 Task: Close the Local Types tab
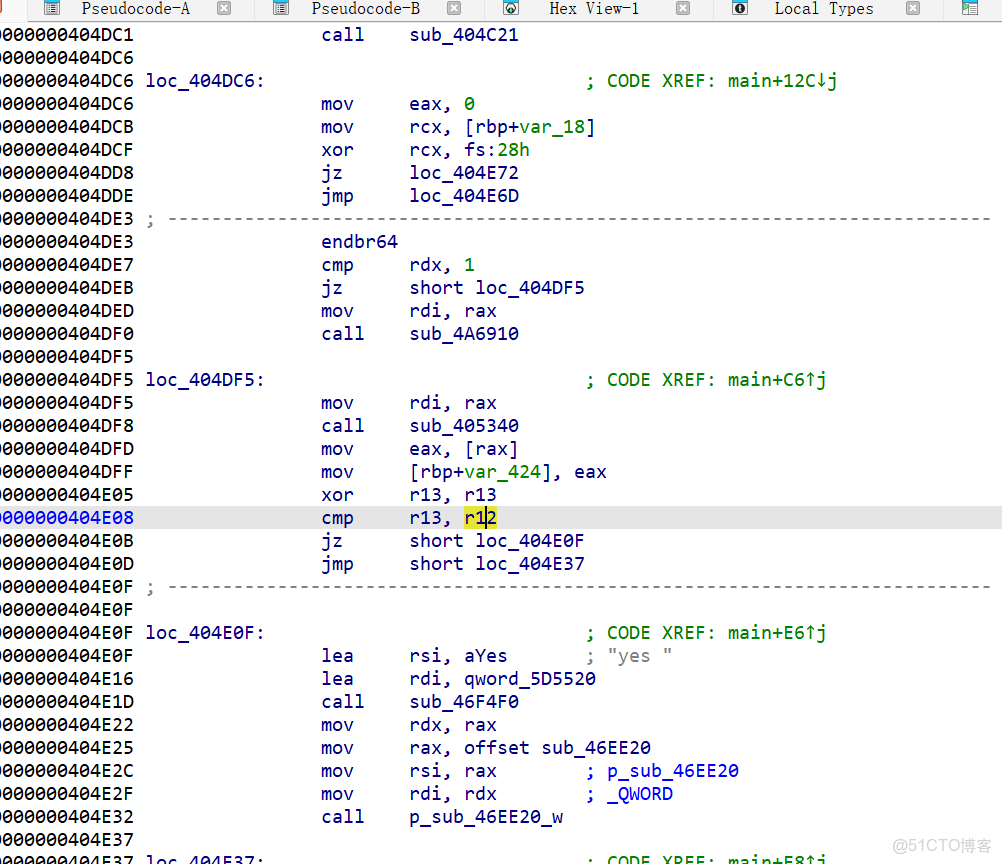912,9
